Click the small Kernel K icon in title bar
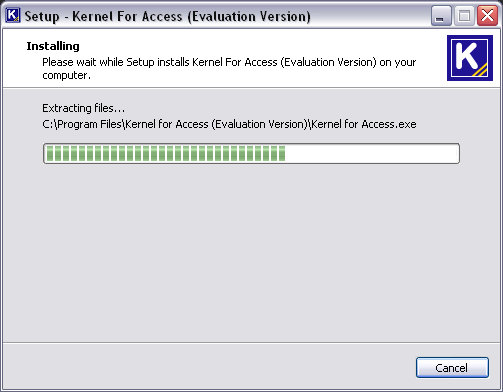503x392 pixels. click(x=13, y=15)
